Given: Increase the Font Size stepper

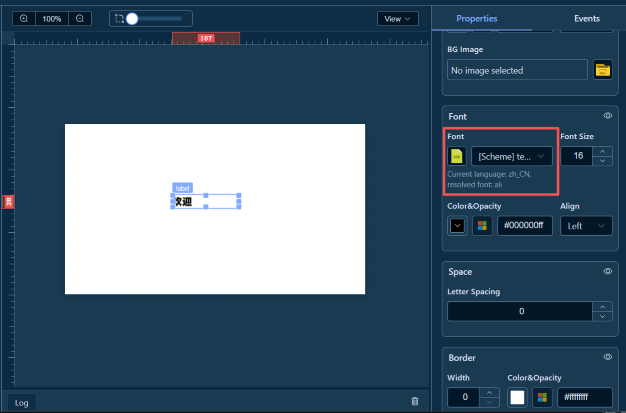Looking at the screenshot, I should click(604, 151).
